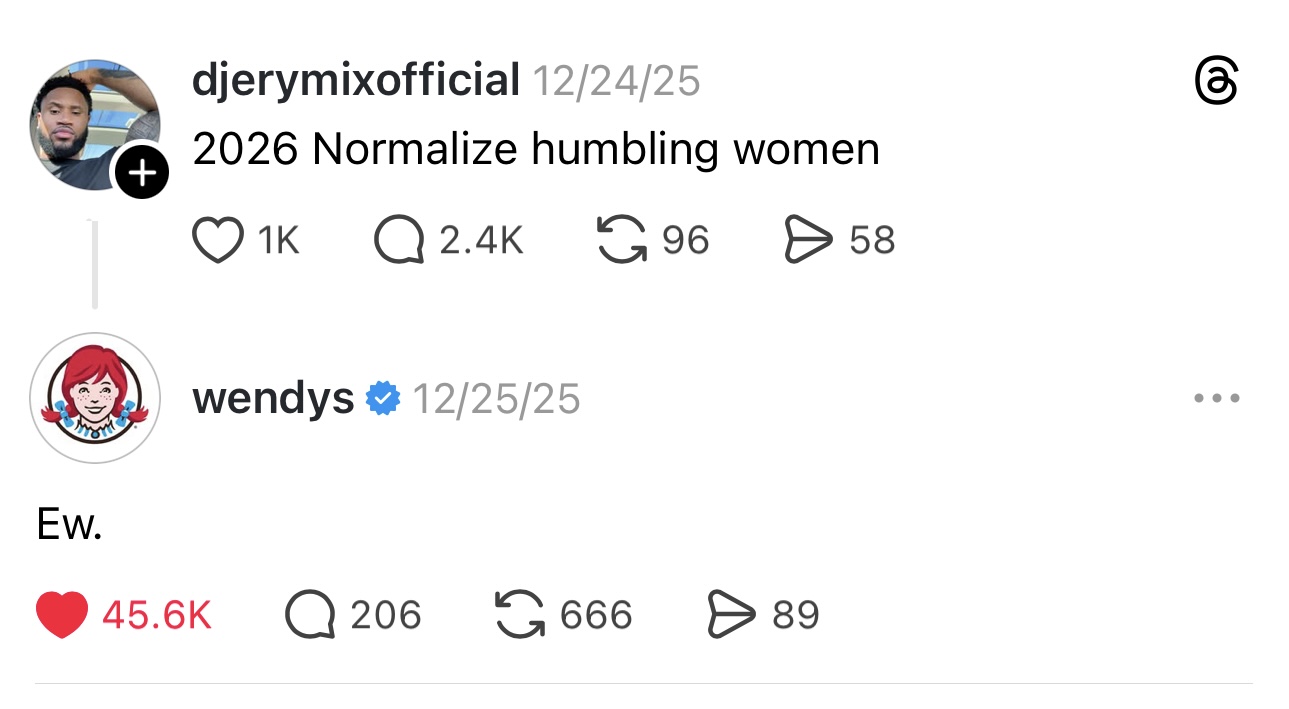Image resolution: width=1289 pixels, height=709 pixels.
Task: Share the wendys reply via send icon
Action: tap(732, 614)
